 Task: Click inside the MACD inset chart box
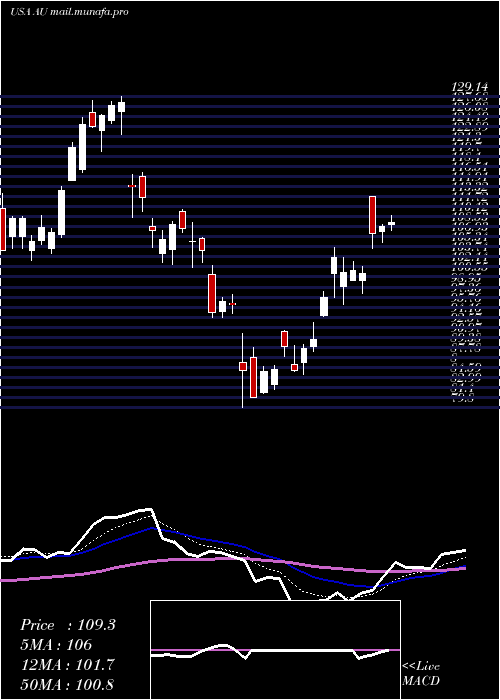(275, 650)
